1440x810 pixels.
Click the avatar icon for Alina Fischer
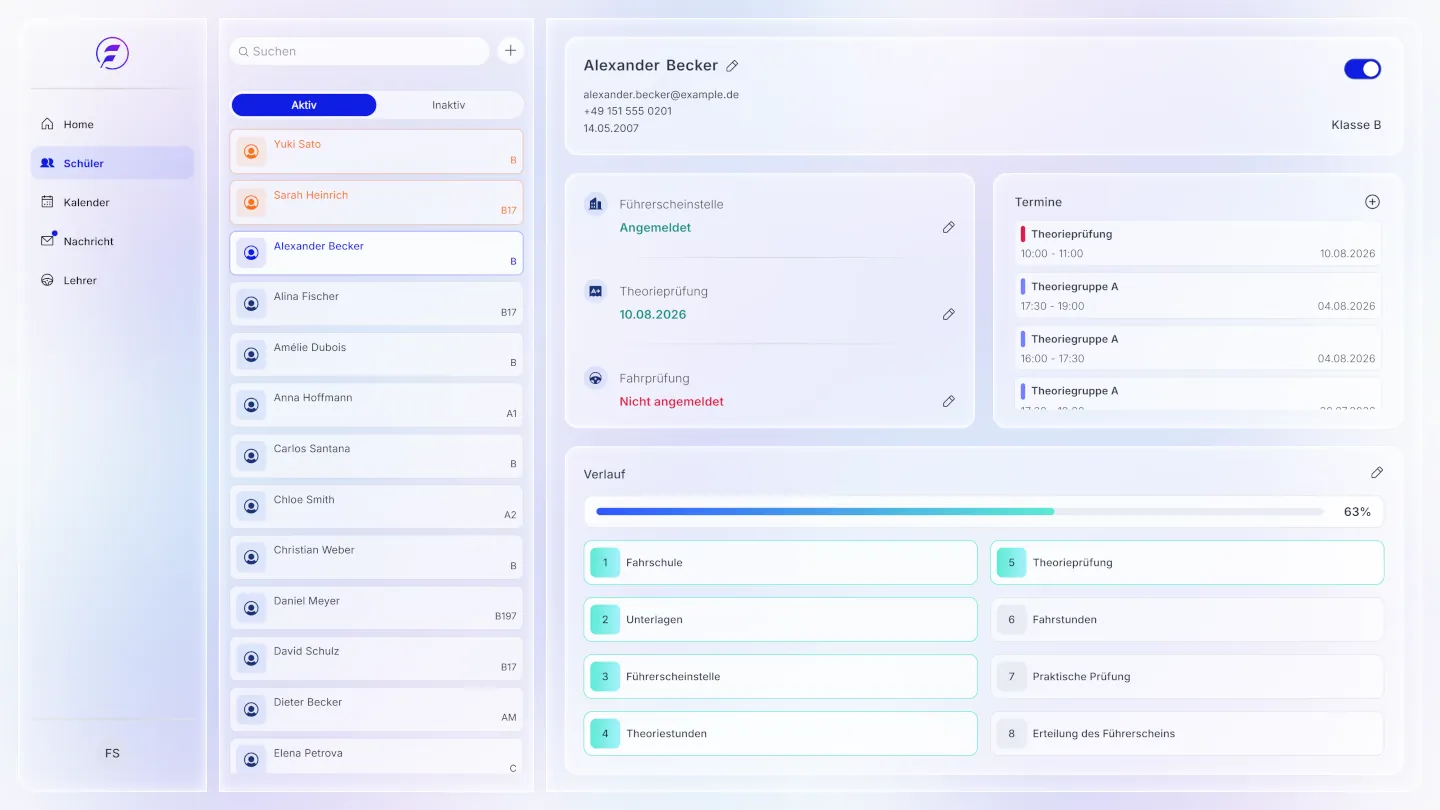pyautogui.click(x=251, y=304)
